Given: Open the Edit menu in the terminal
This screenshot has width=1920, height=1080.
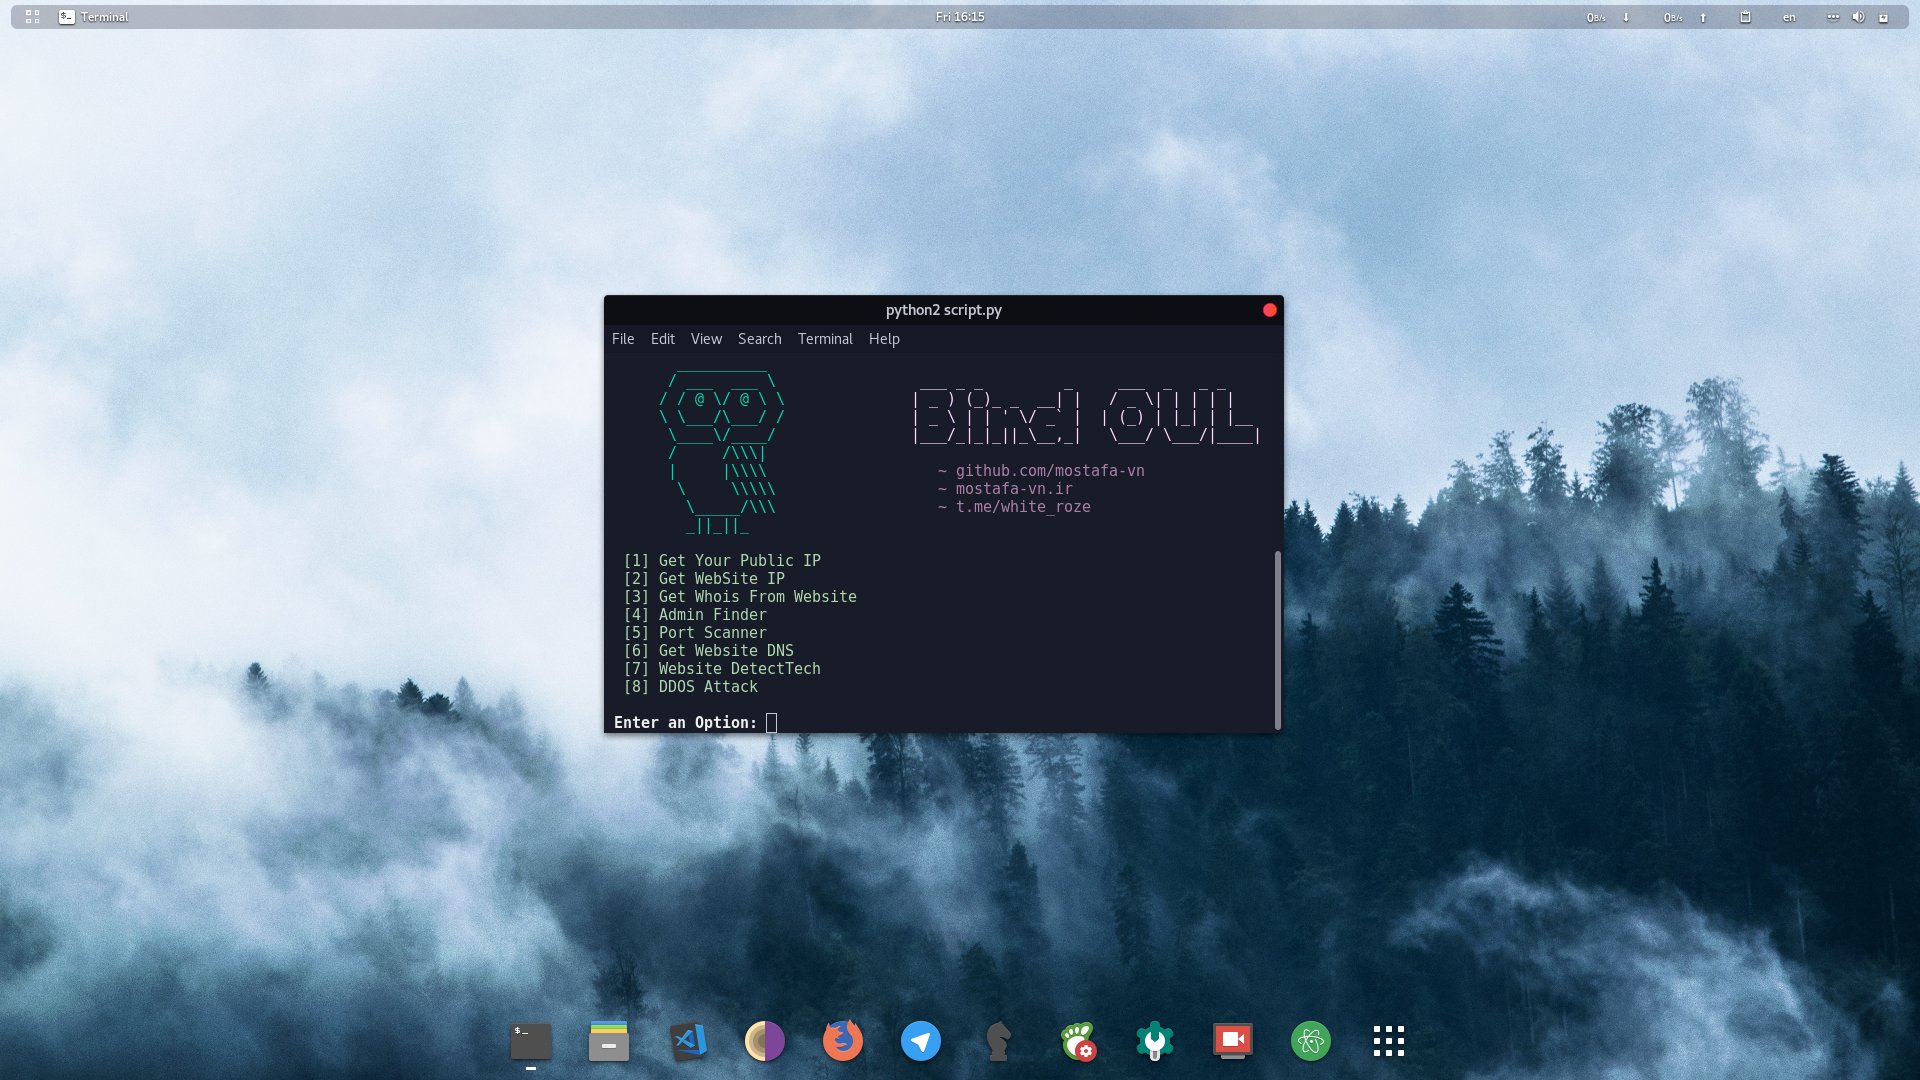Looking at the screenshot, I should 663,339.
